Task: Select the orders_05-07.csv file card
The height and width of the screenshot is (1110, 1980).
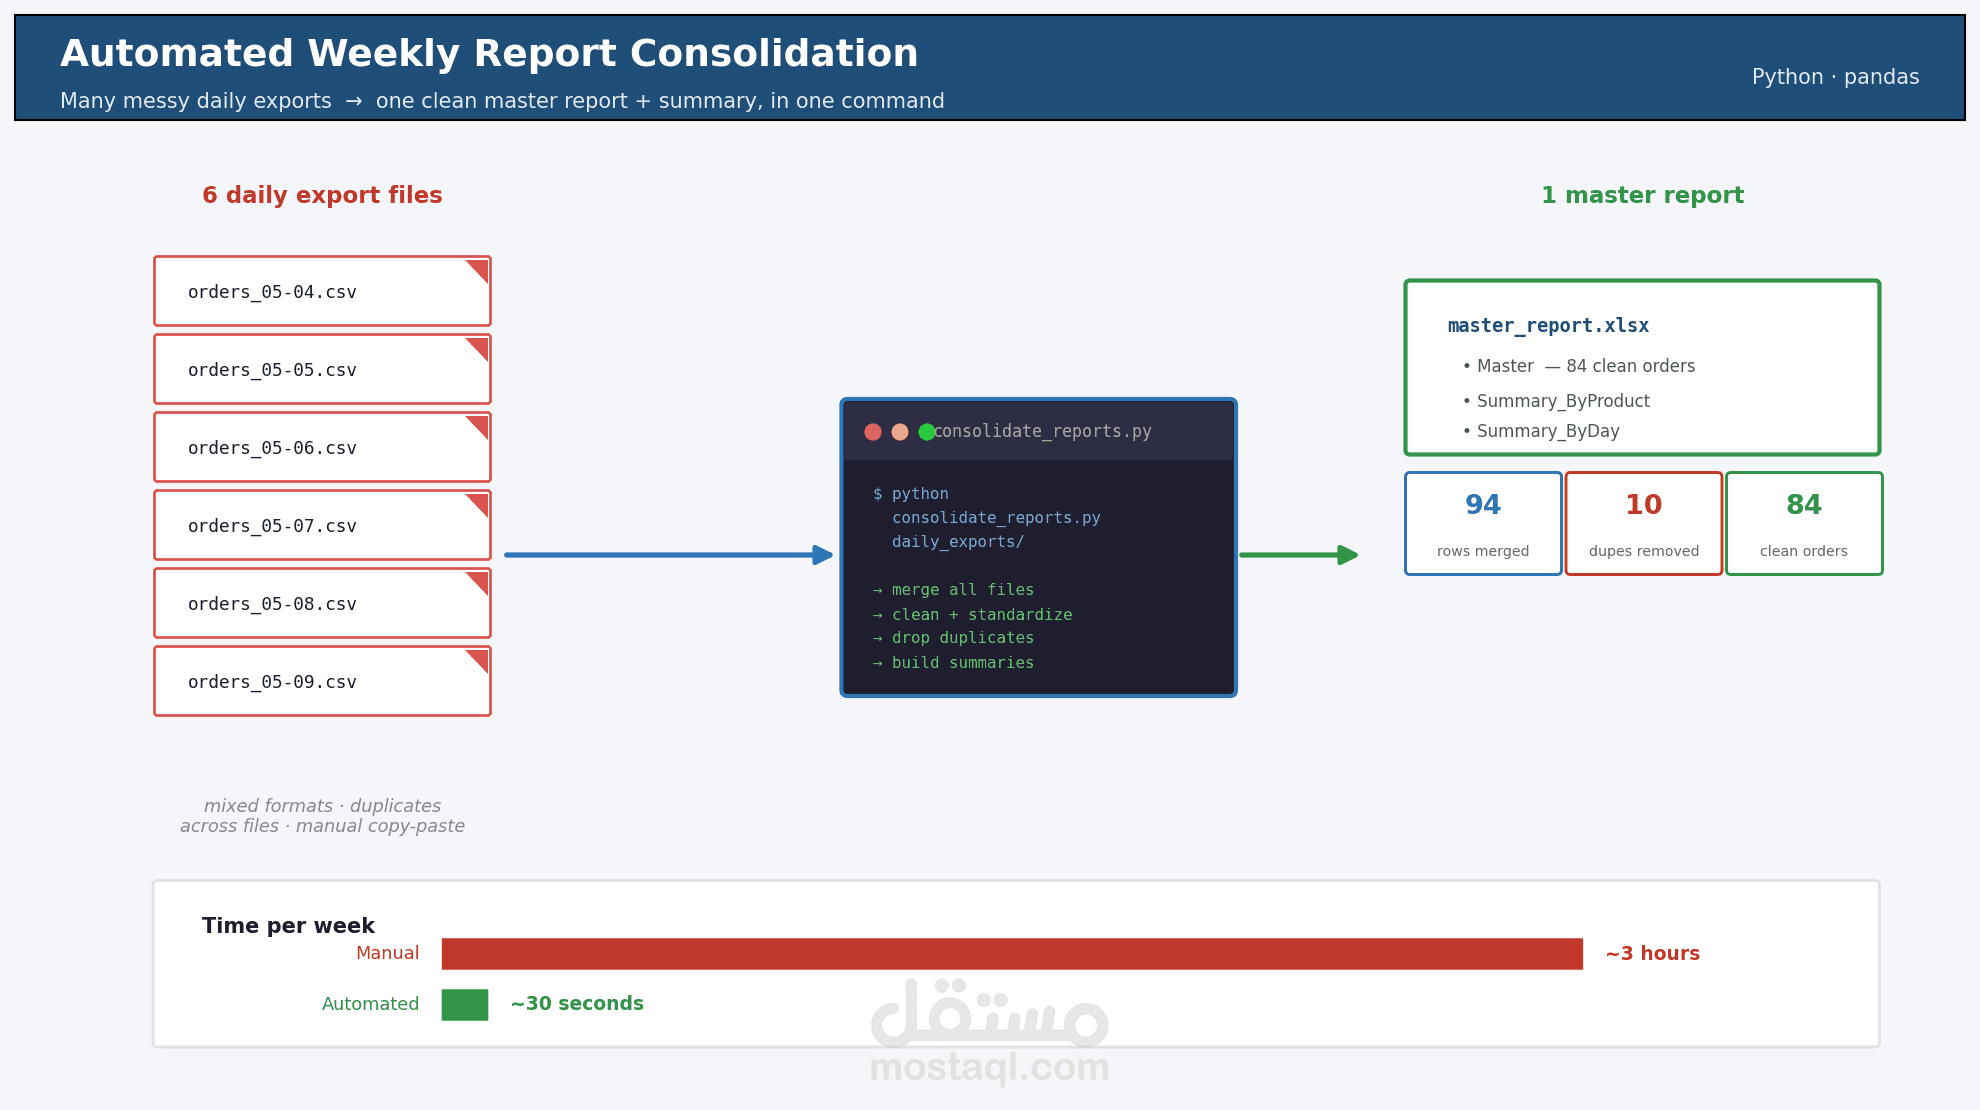Action: click(x=322, y=525)
